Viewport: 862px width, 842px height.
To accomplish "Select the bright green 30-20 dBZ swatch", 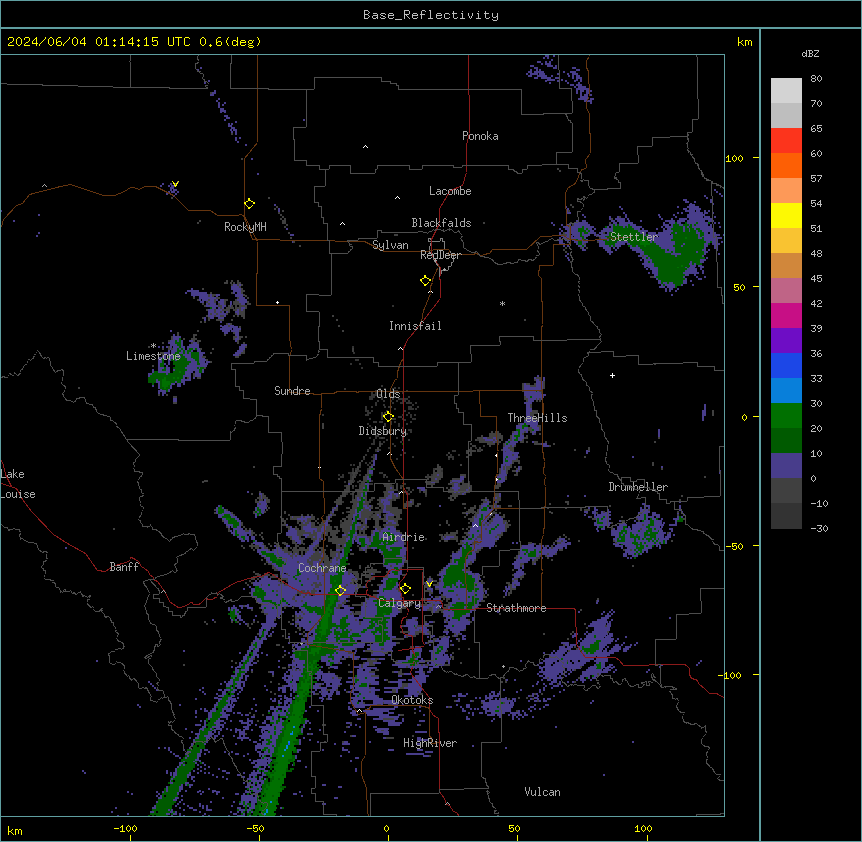I will tap(786, 416).
